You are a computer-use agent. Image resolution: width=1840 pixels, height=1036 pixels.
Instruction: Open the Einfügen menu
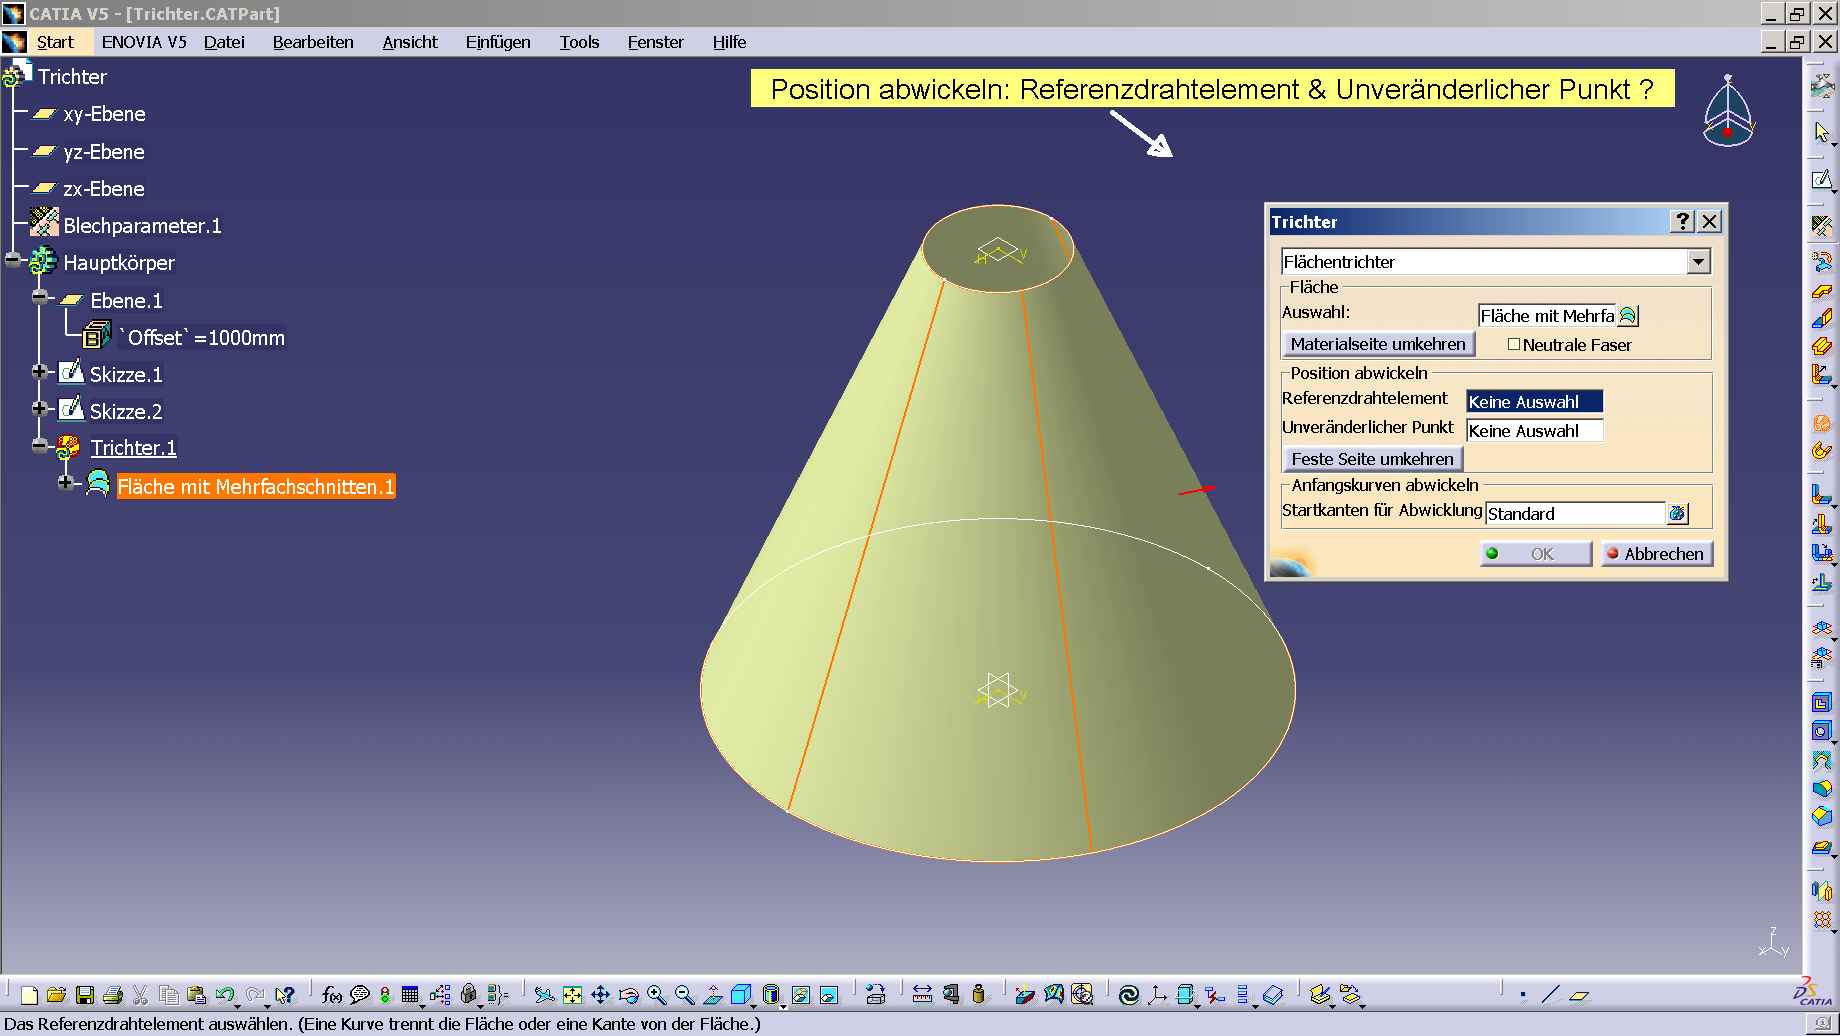point(498,42)
